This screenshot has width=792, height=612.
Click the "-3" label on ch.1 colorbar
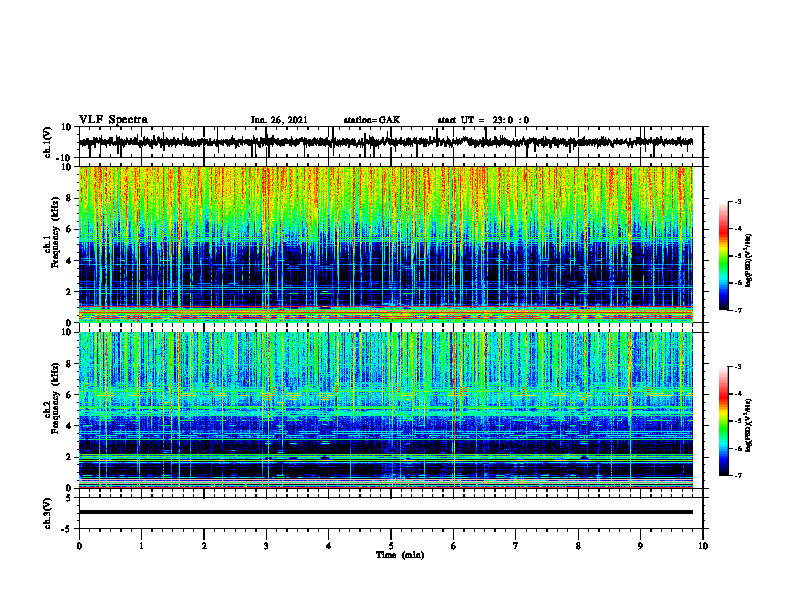[738, 202]
